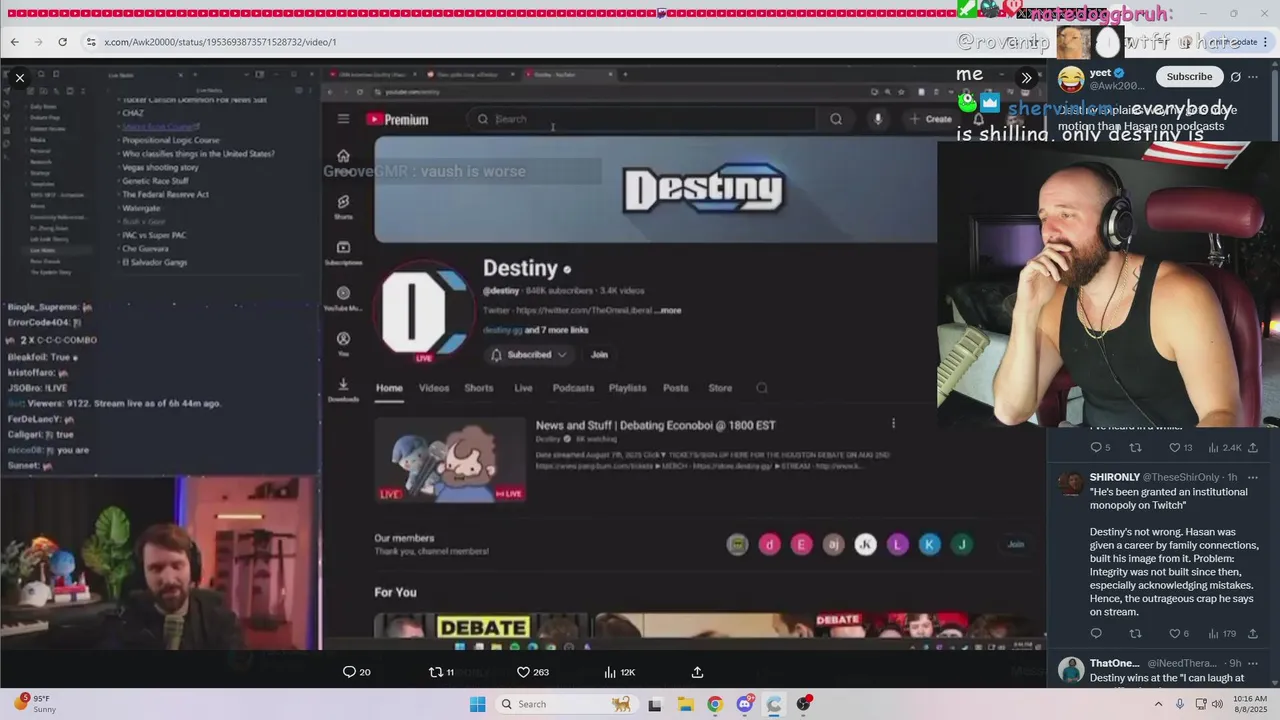Search within the Destiny channel

point(762,388)
